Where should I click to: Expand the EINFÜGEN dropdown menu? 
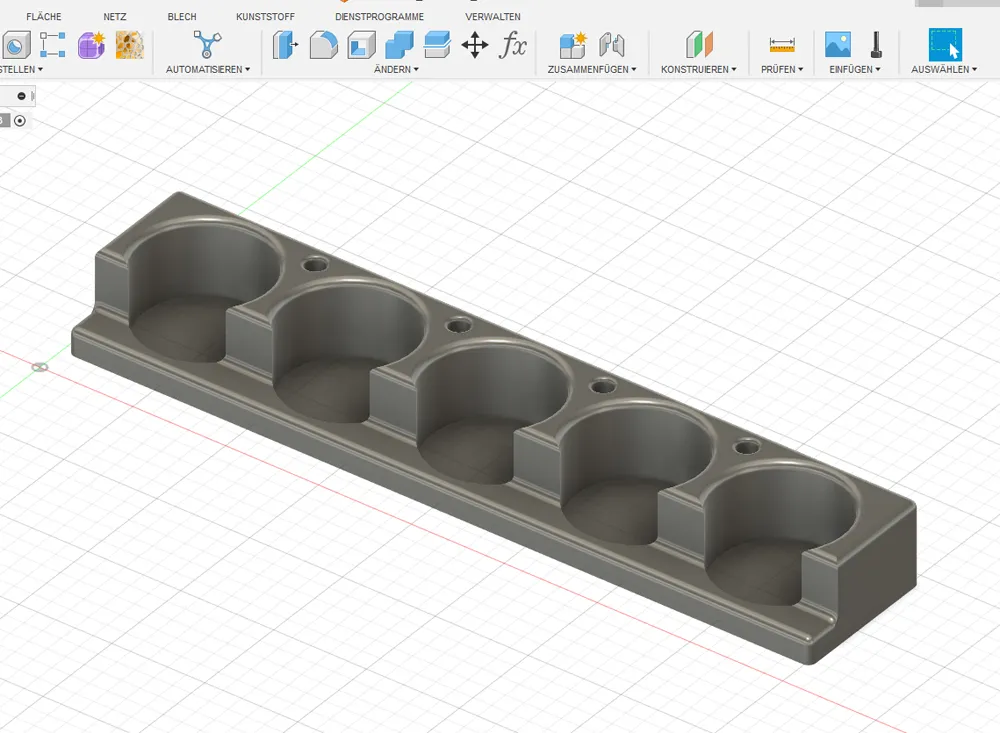point(855,70)
